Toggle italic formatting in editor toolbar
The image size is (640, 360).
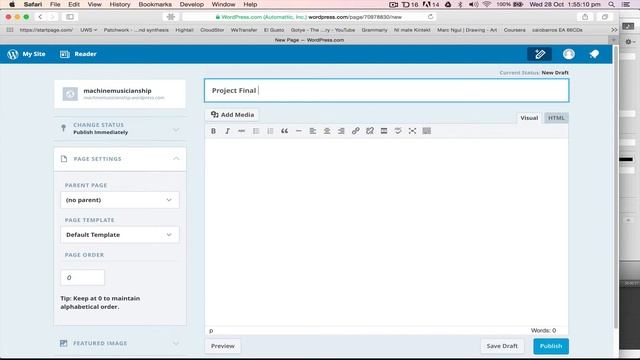(x=227, y=131)
